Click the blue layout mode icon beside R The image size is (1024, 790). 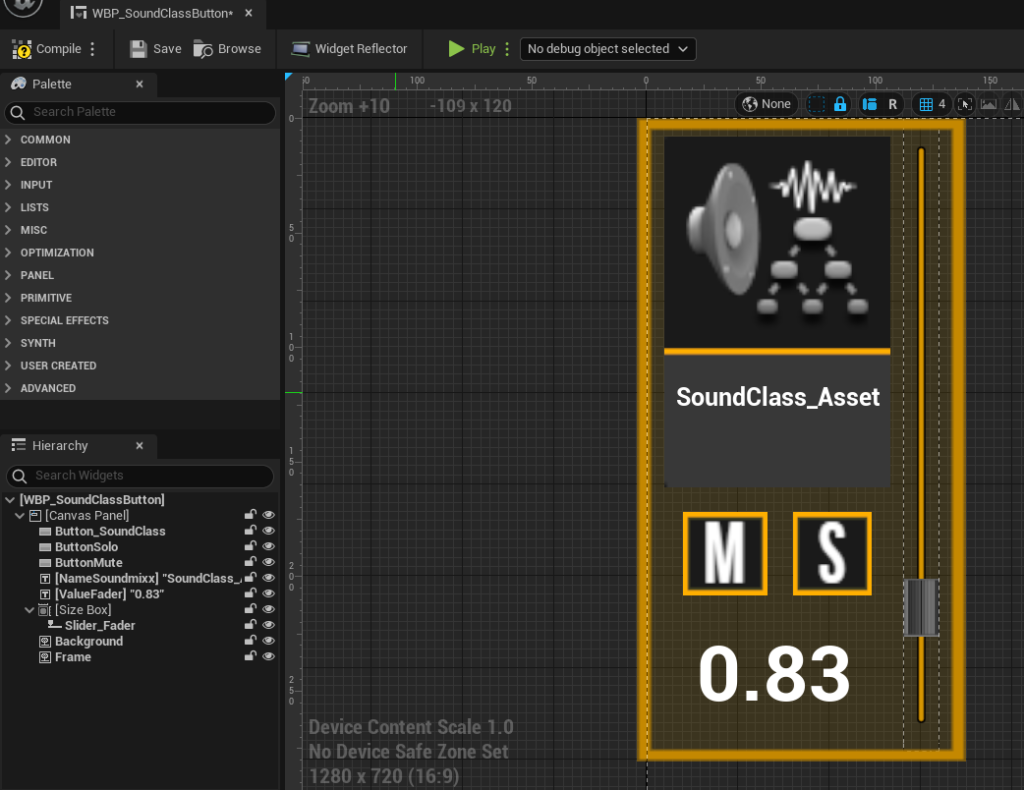point(869,104)
